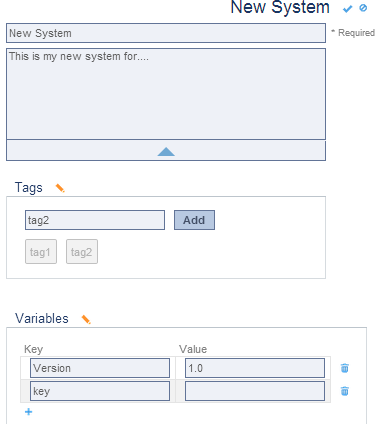The image size is (376, 424).
Task: Select the tag1 chip
Action: (41, 252)
